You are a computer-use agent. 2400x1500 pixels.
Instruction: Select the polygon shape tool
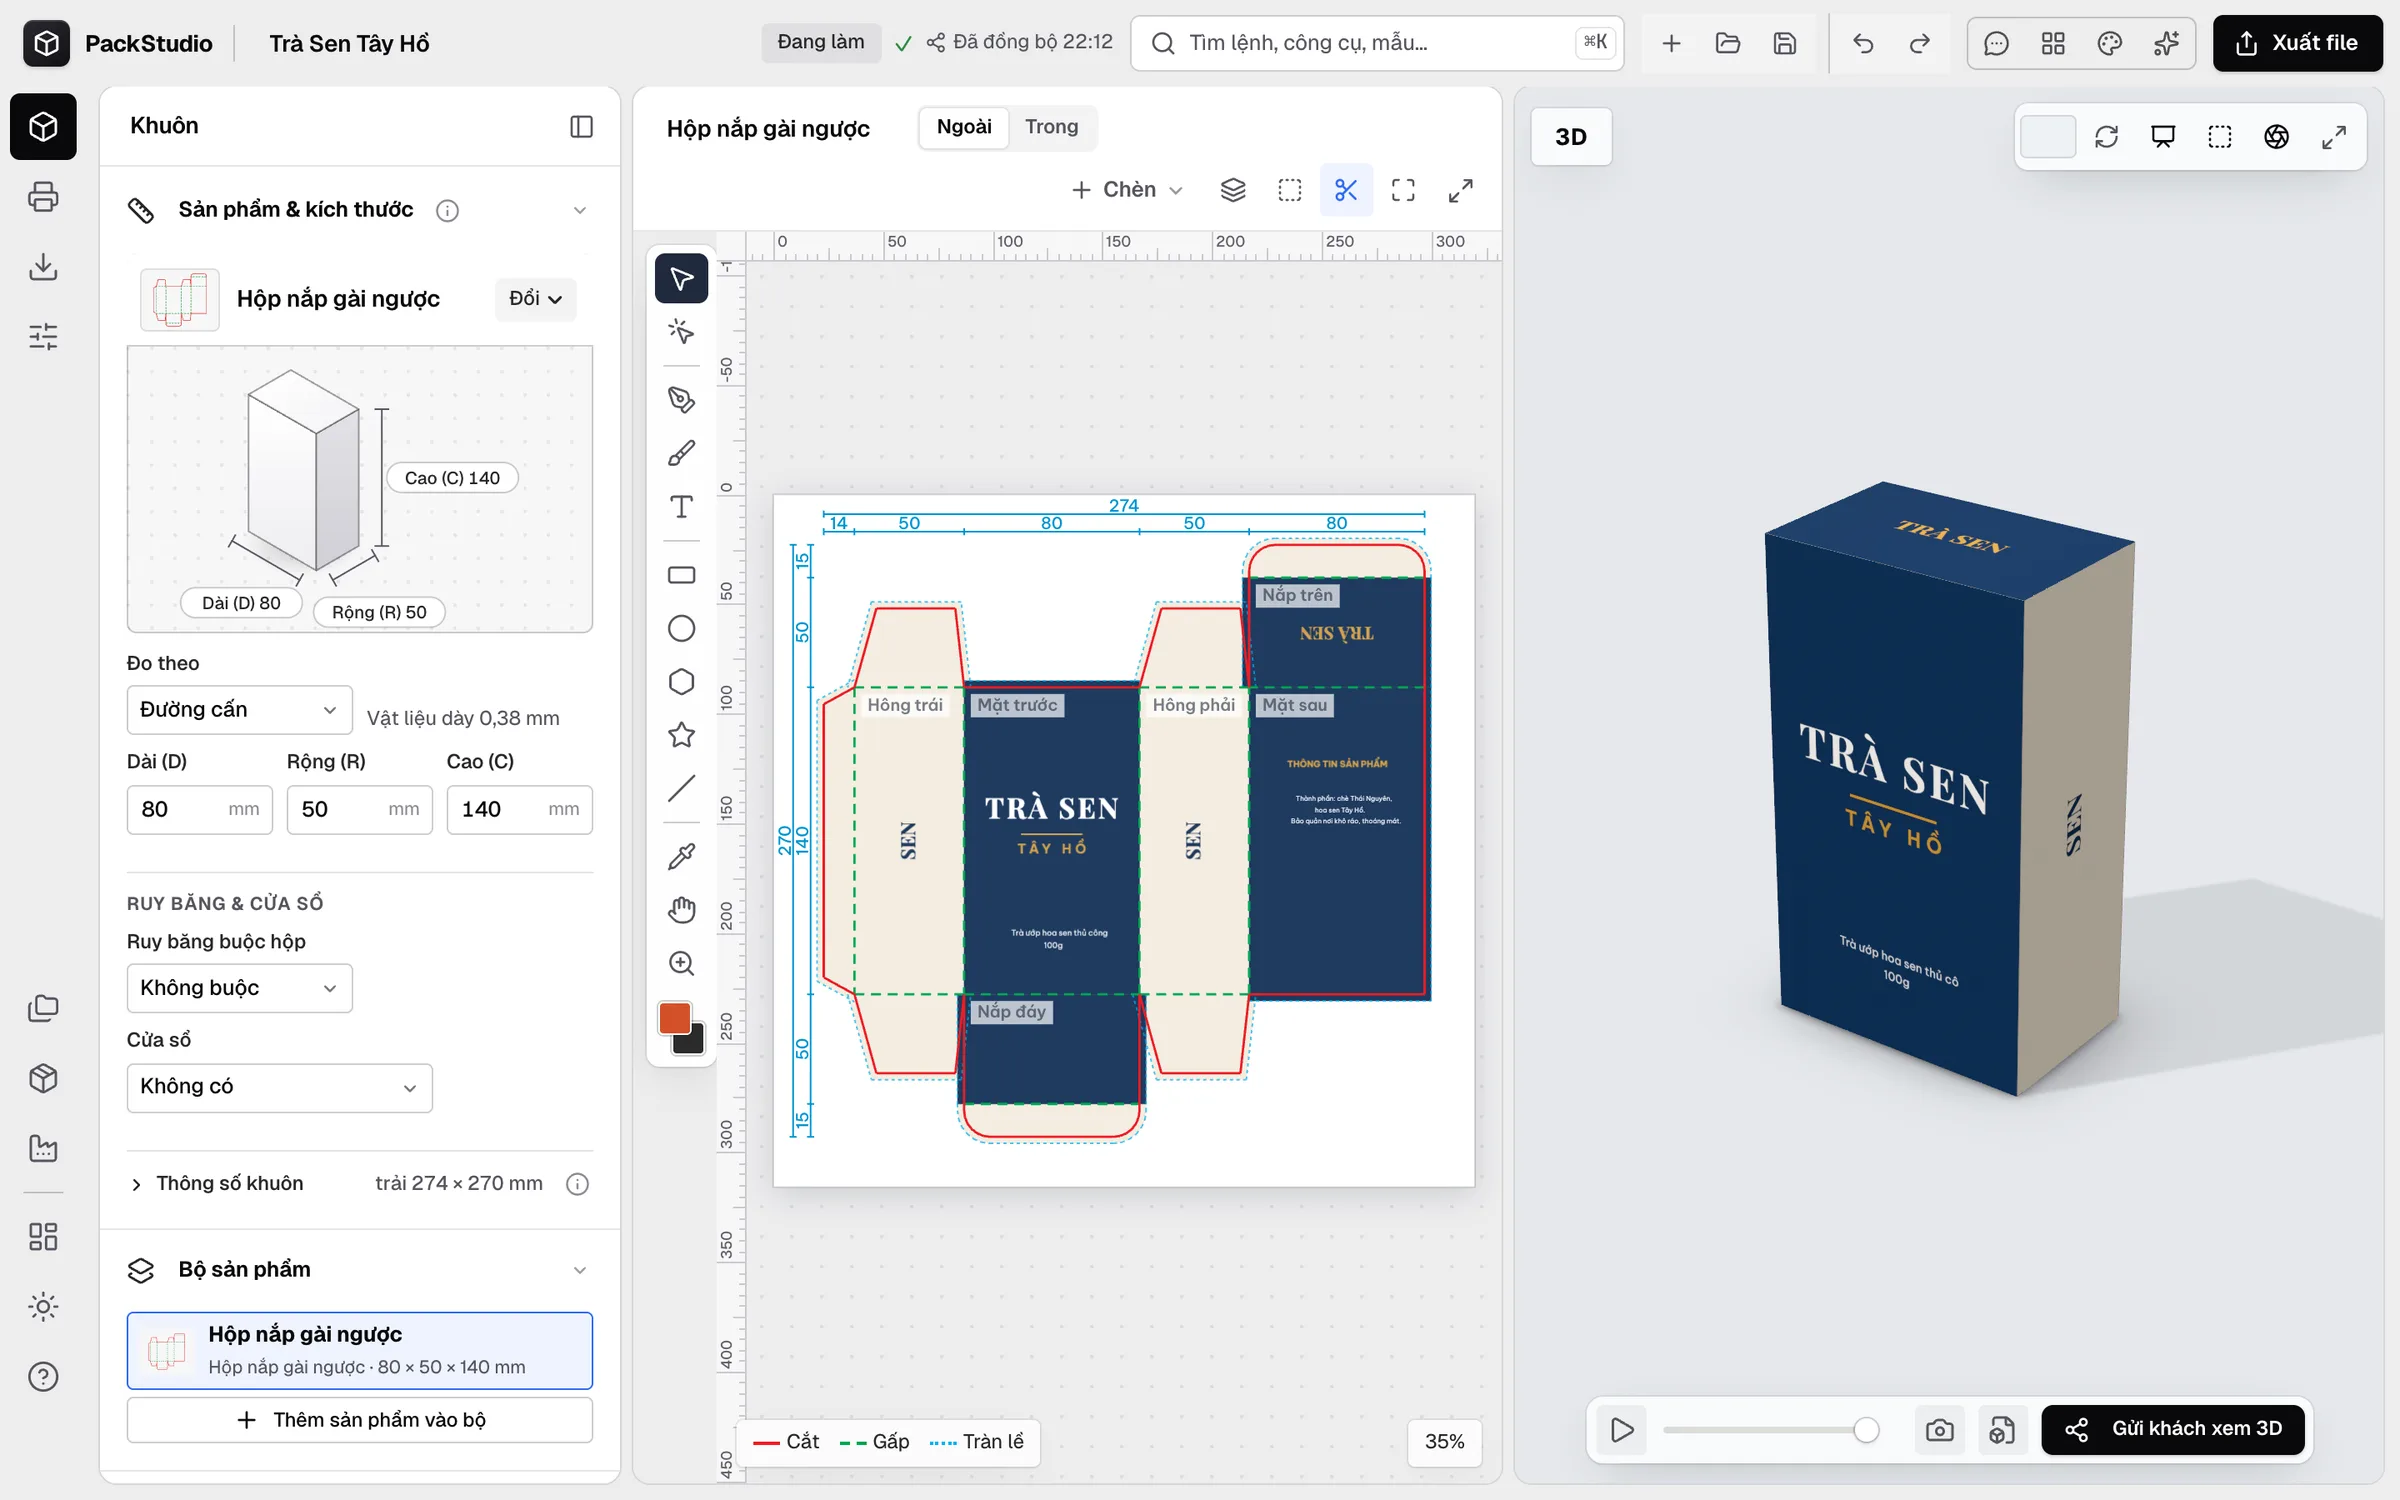click(681, 682)
